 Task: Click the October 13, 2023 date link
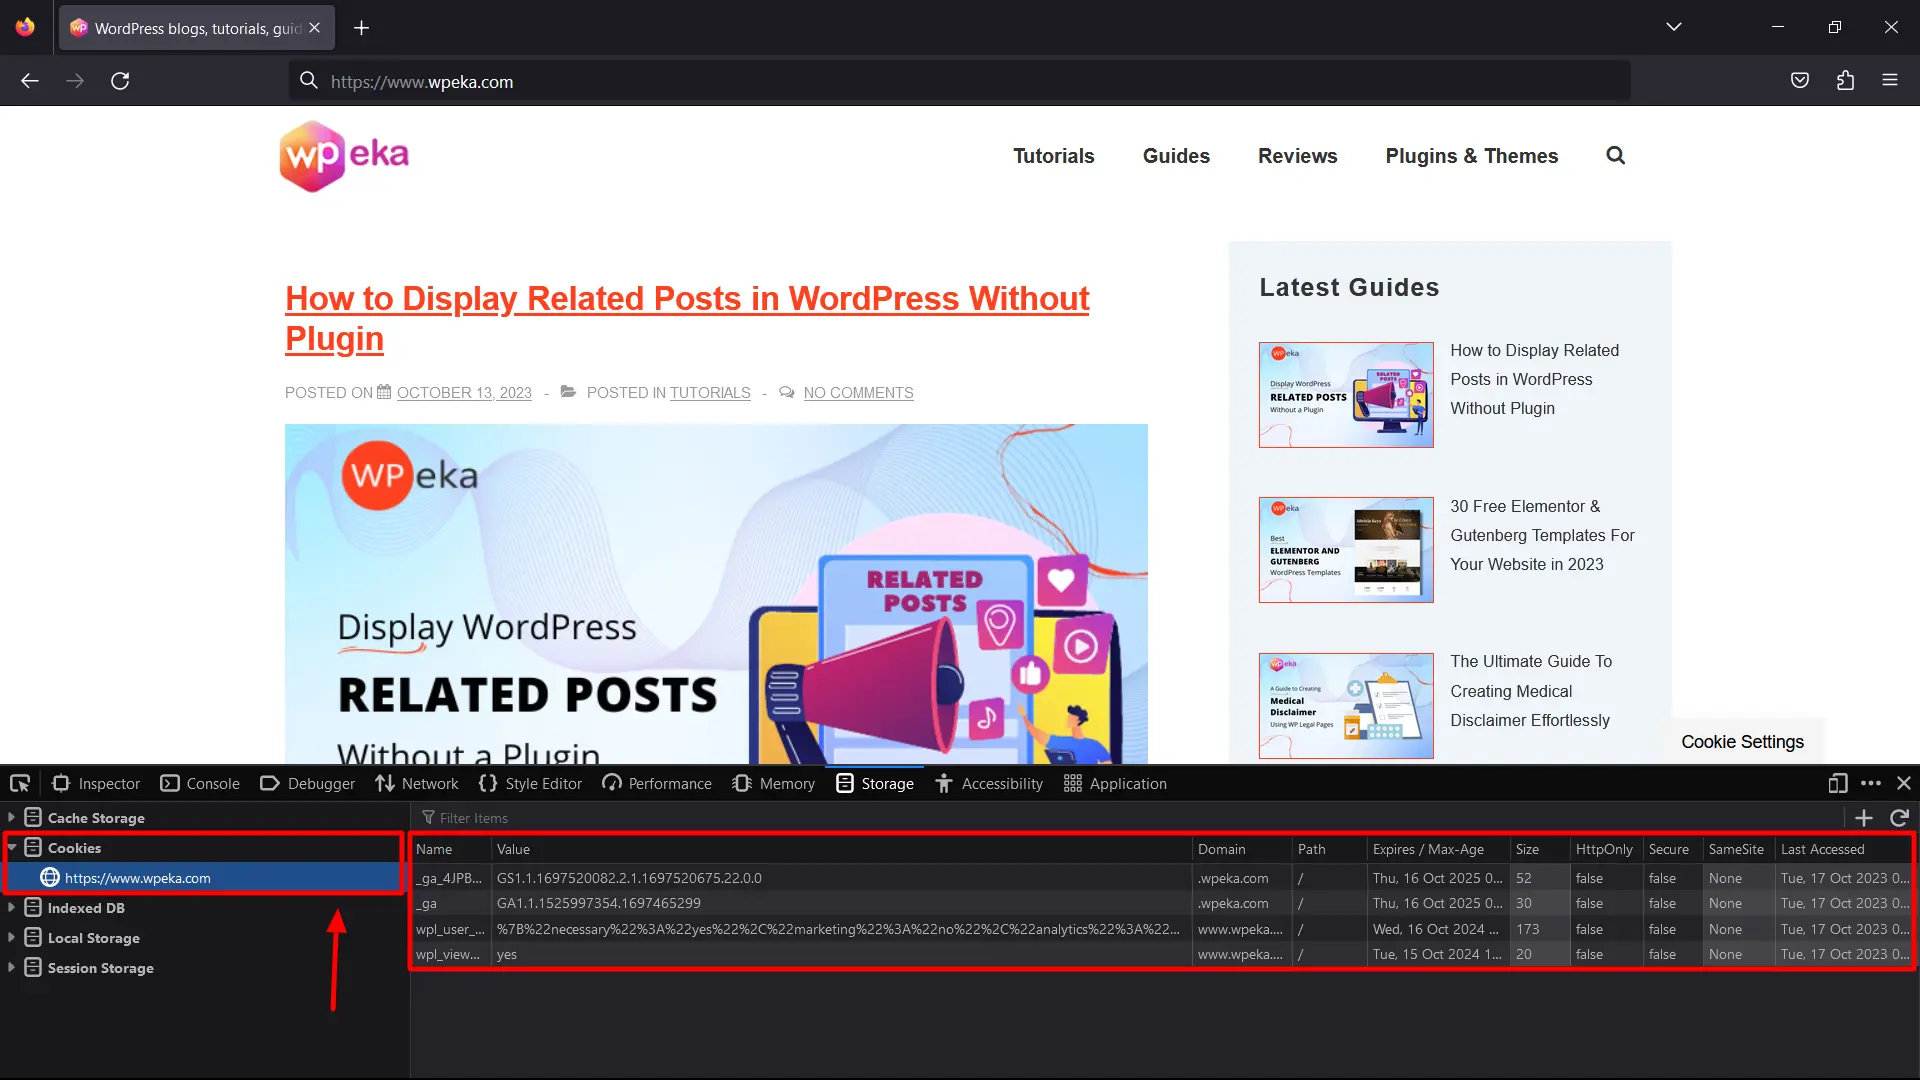click(x=464, y=393)
